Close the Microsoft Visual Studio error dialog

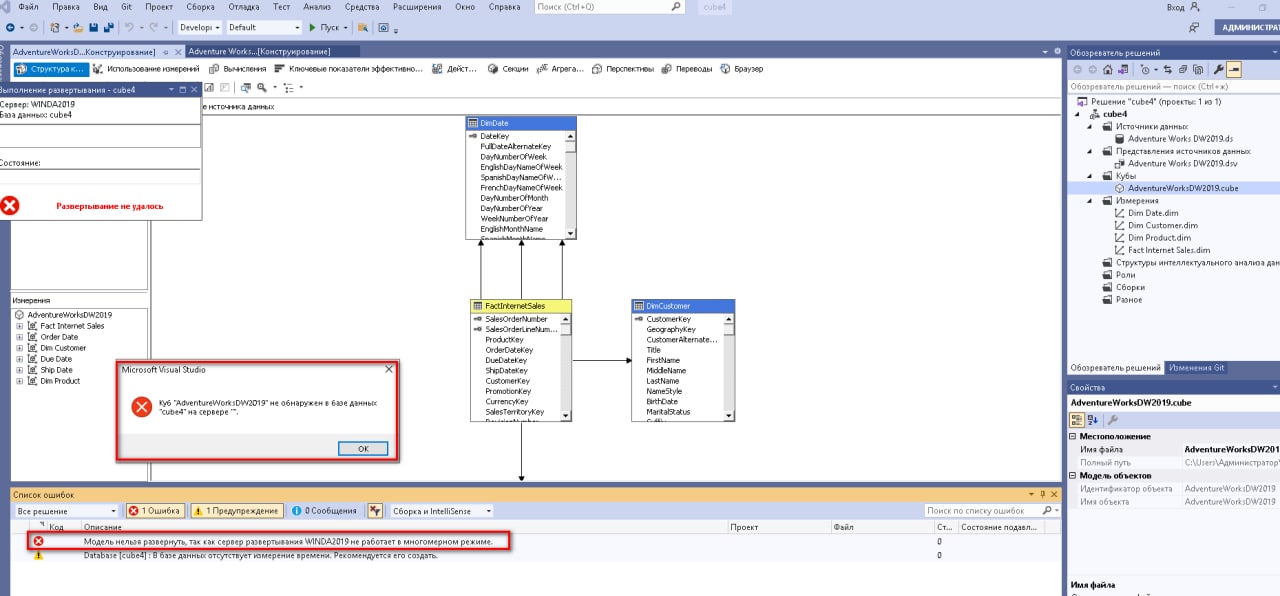(x=390, y=369)
